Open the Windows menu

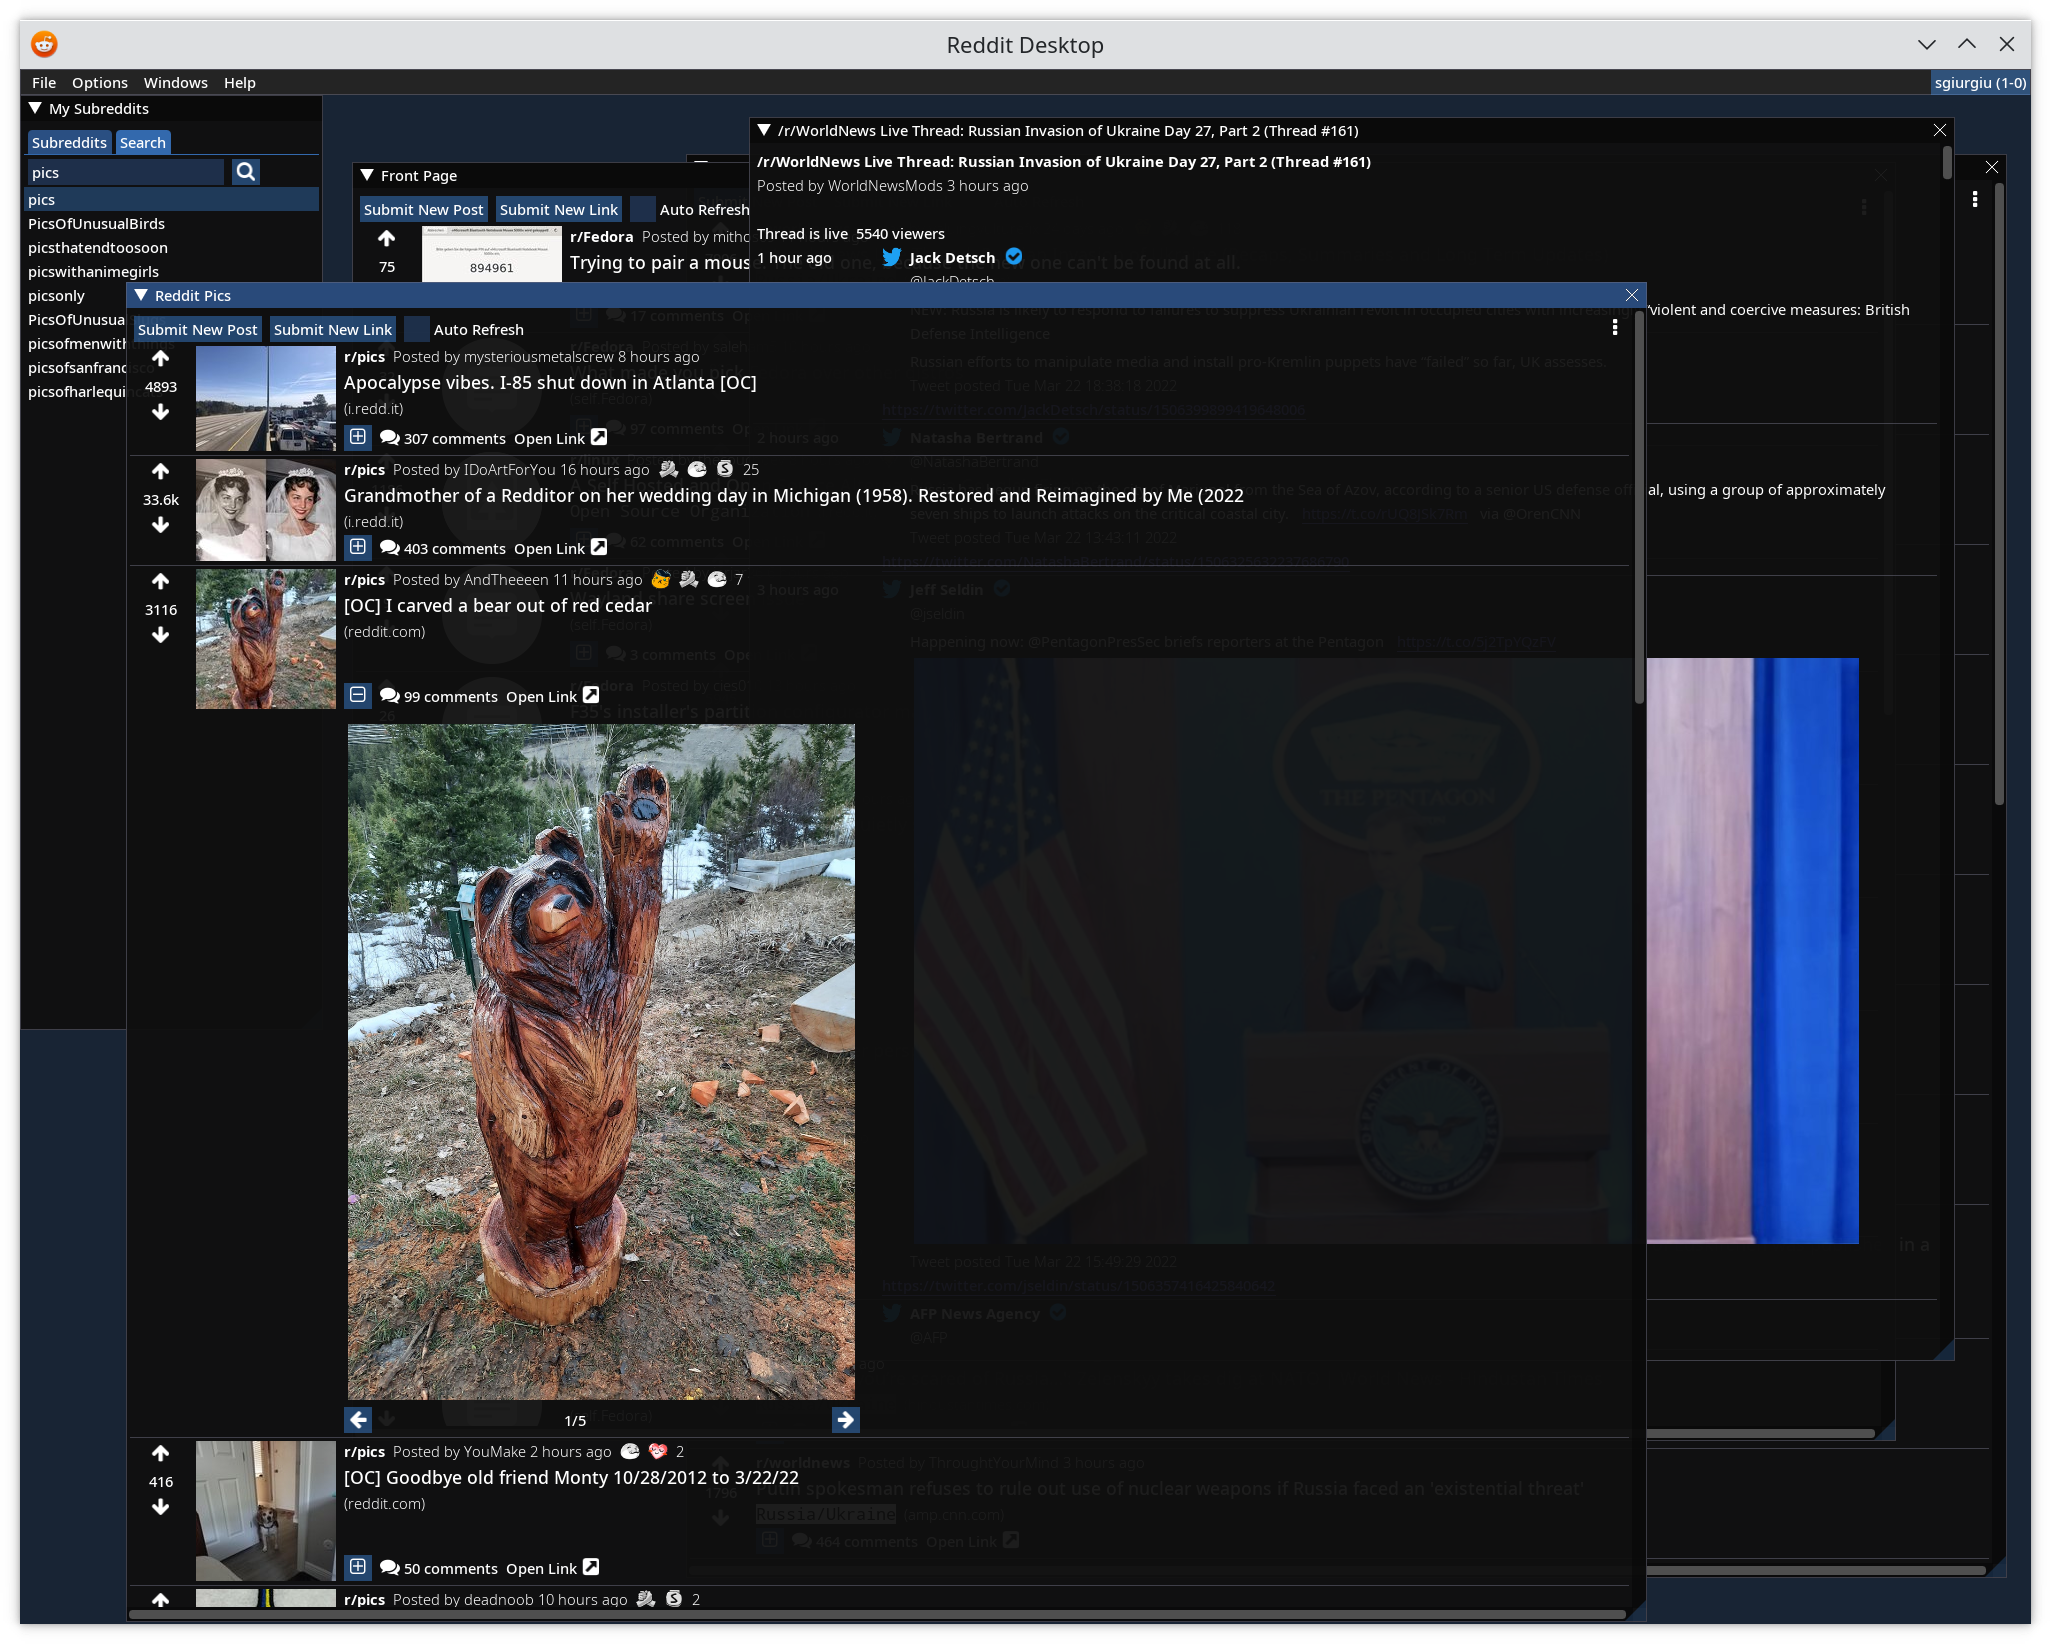point(176,82)
